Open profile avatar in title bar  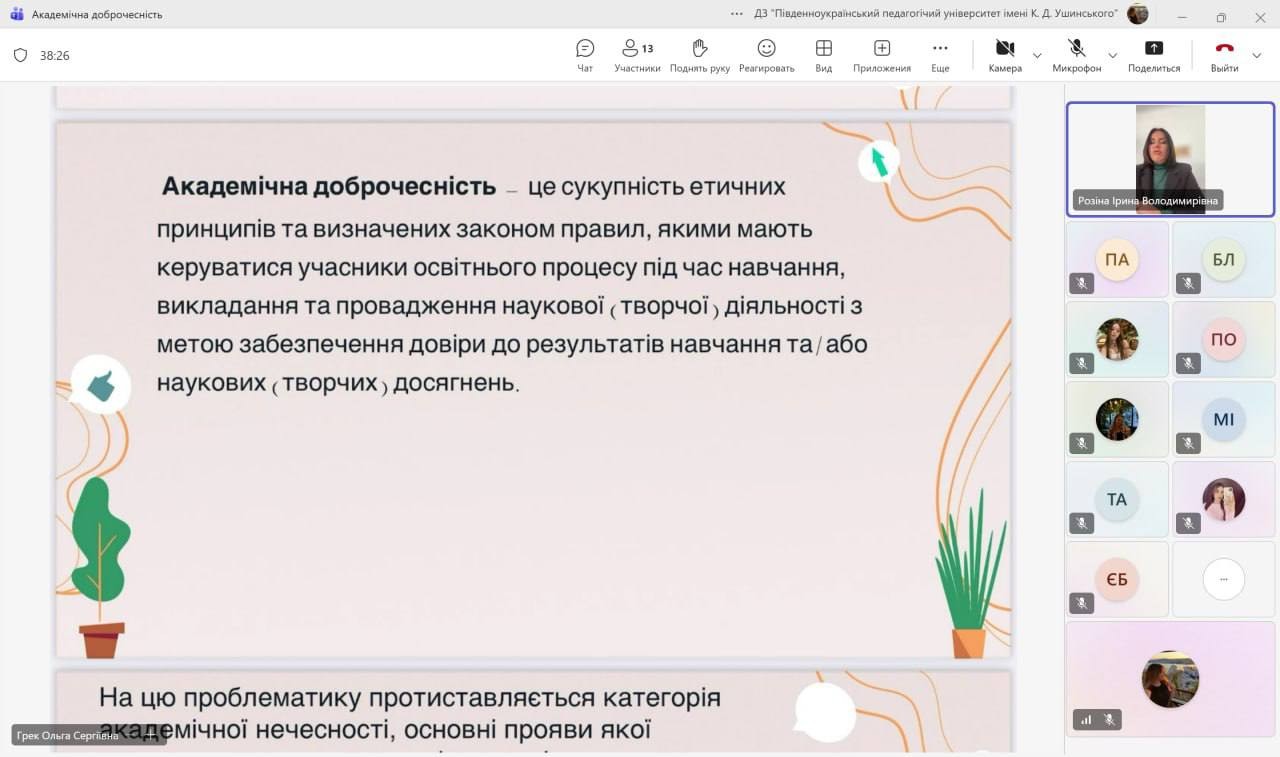pos(1137,14)
